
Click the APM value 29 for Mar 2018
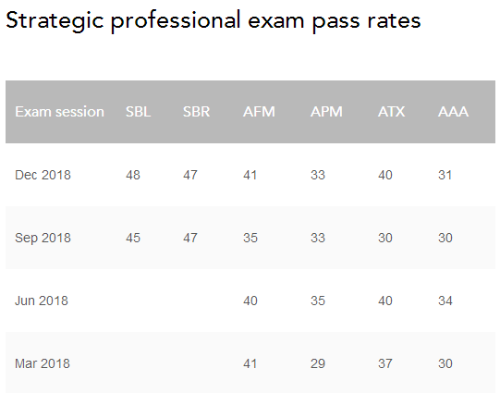[318, 364]
